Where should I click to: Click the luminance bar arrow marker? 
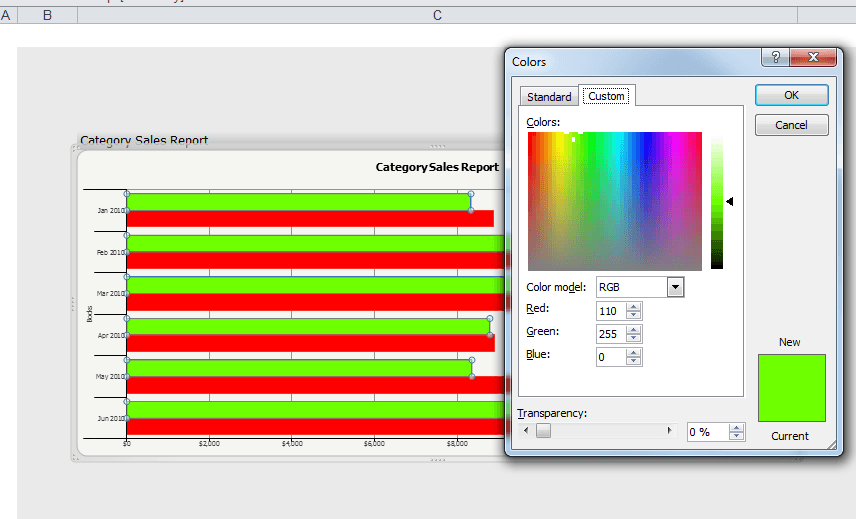point(729,201)
